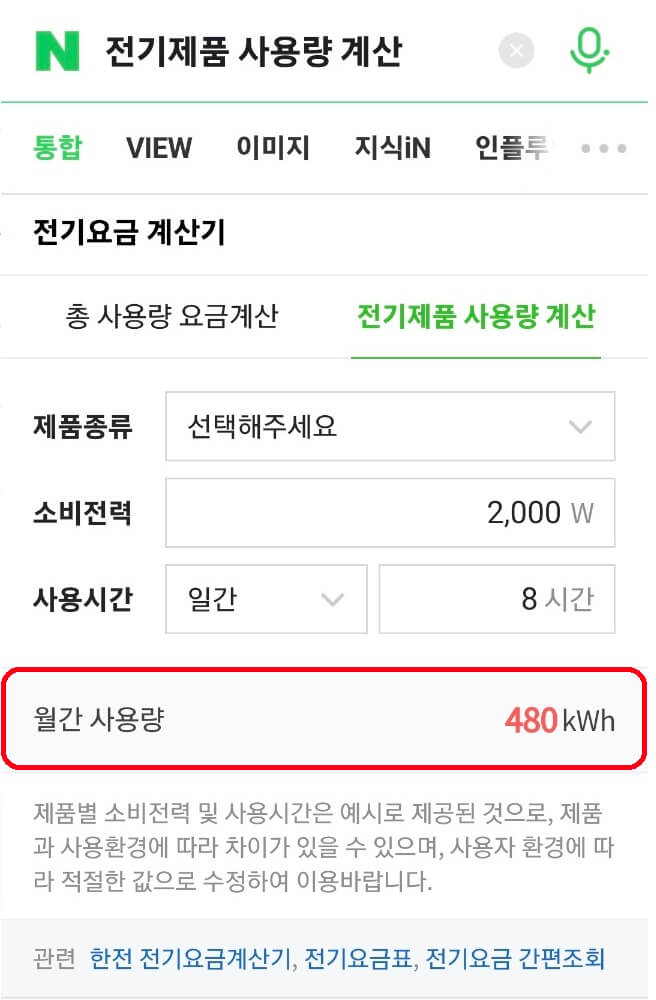Expand the 일간 usage period dropdown
This screenshot has width=656, height=1000.
click(265, 599)
